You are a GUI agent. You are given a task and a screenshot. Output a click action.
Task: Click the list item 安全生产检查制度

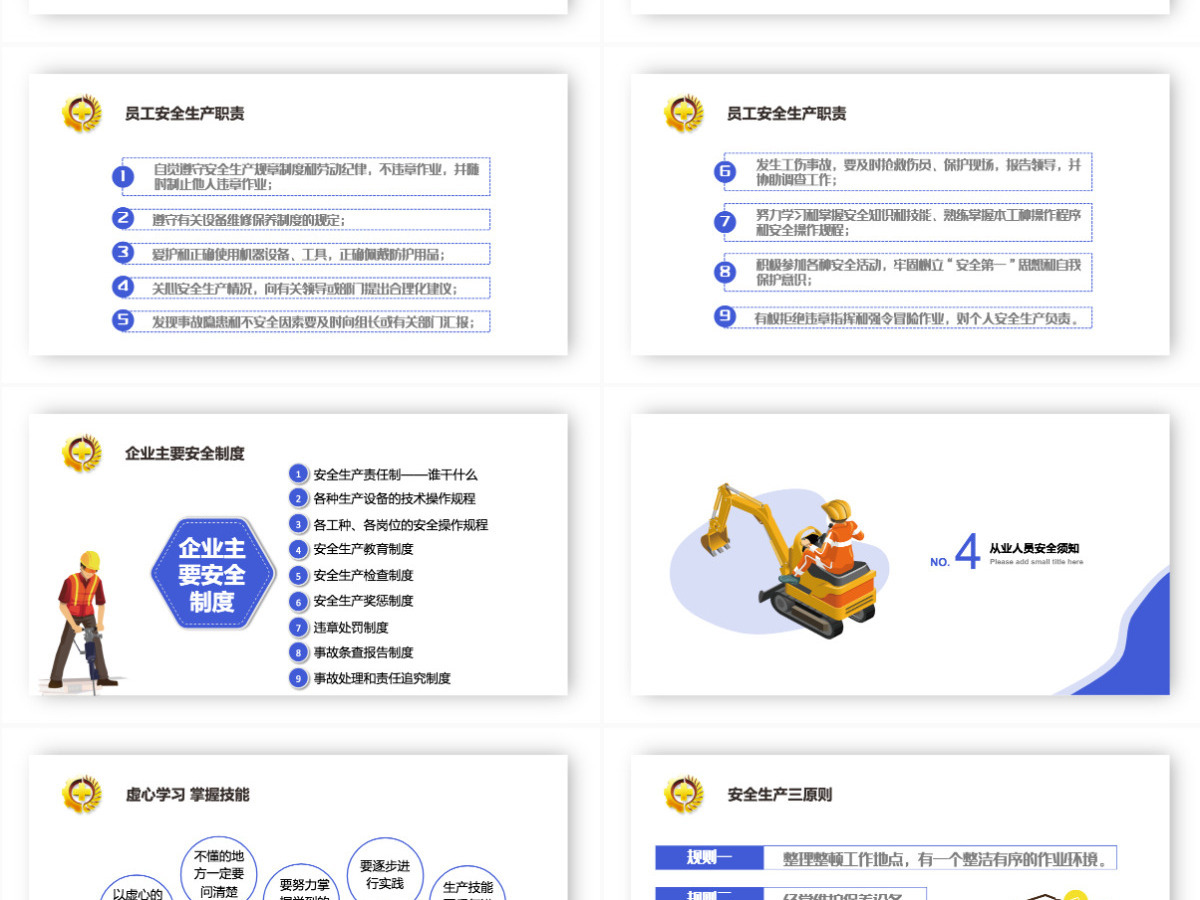point(364,575)
